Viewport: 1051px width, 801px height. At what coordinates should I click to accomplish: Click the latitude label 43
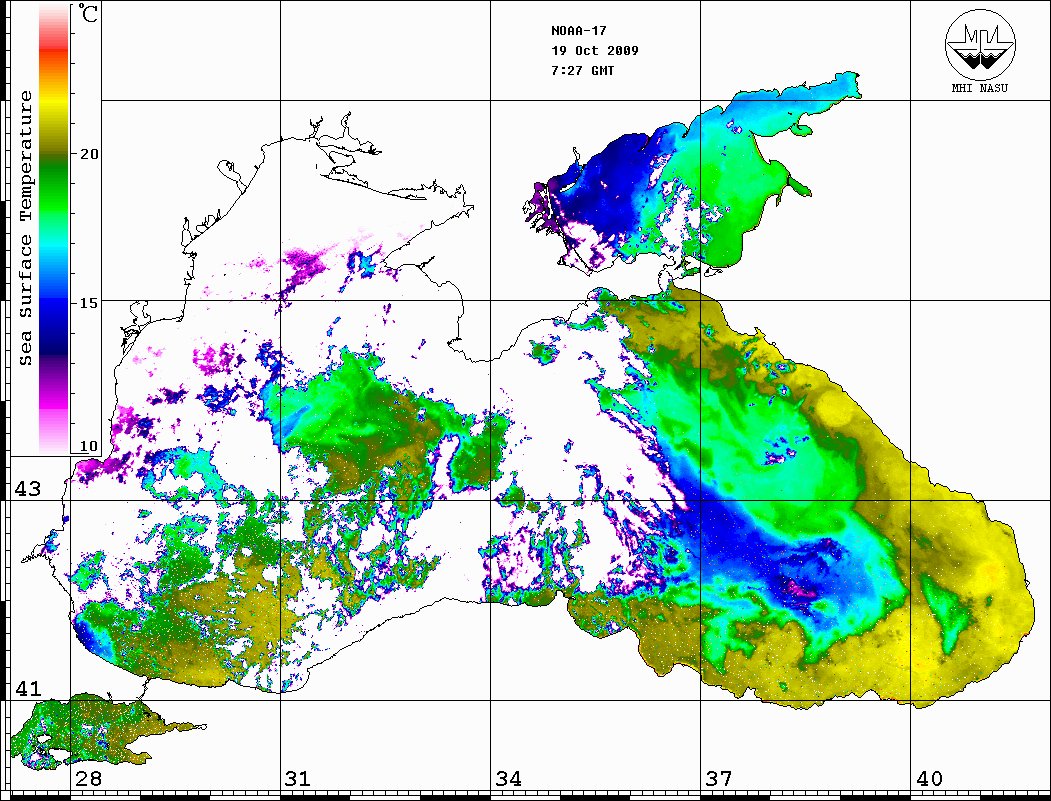(28, 489)
